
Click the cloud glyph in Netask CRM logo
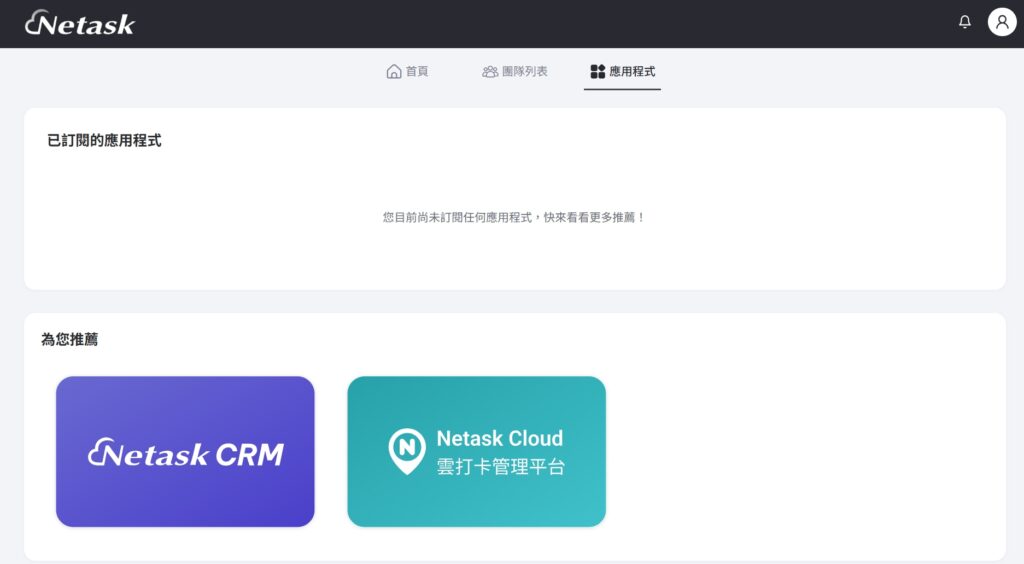pyautogui.click(x=98, y=453)
